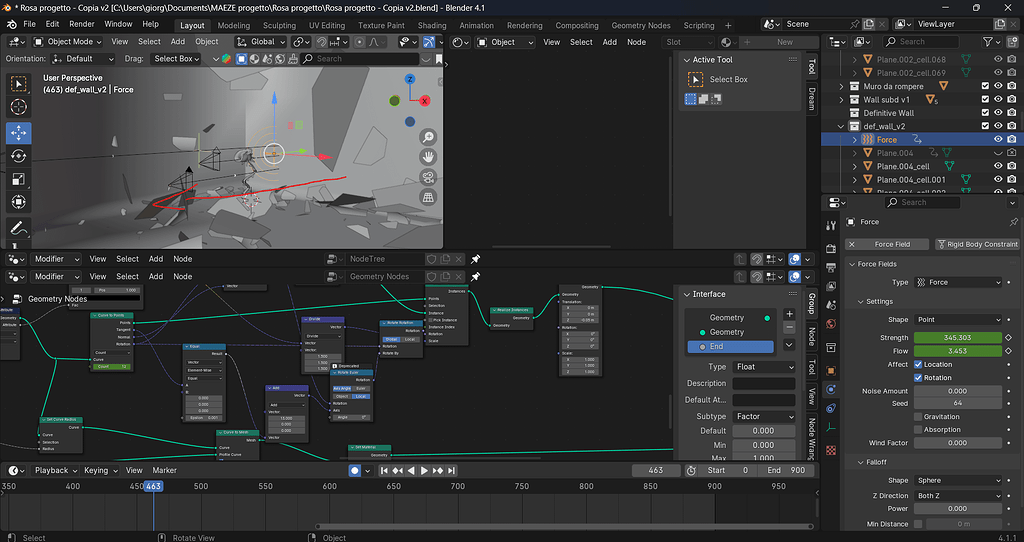Screen dimensions: 1024x542
Task: Select the Cursor tool in viewport toolbar
Action: click(x=18, y=107)
